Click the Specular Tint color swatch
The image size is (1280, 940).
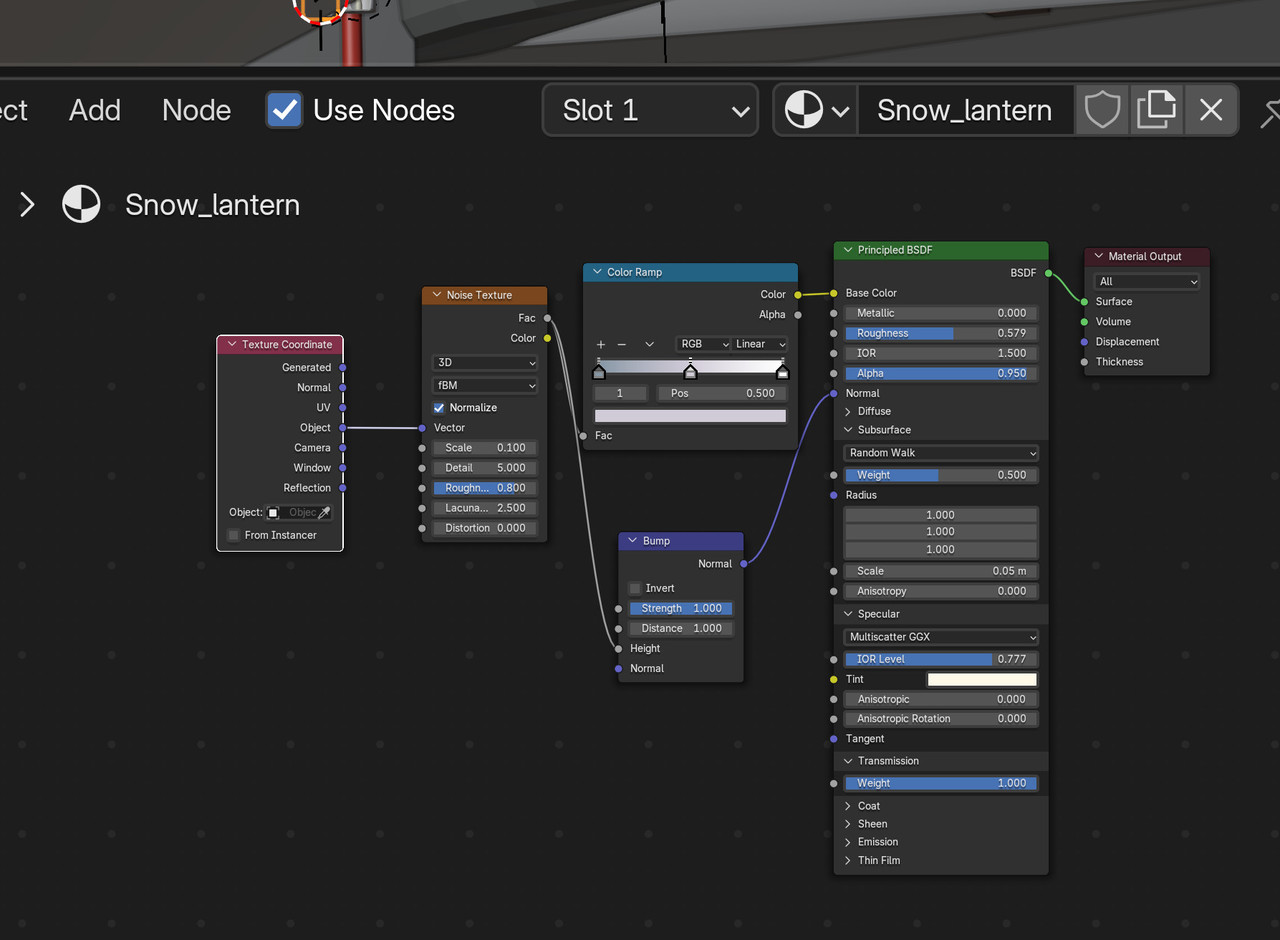point(982,679)
